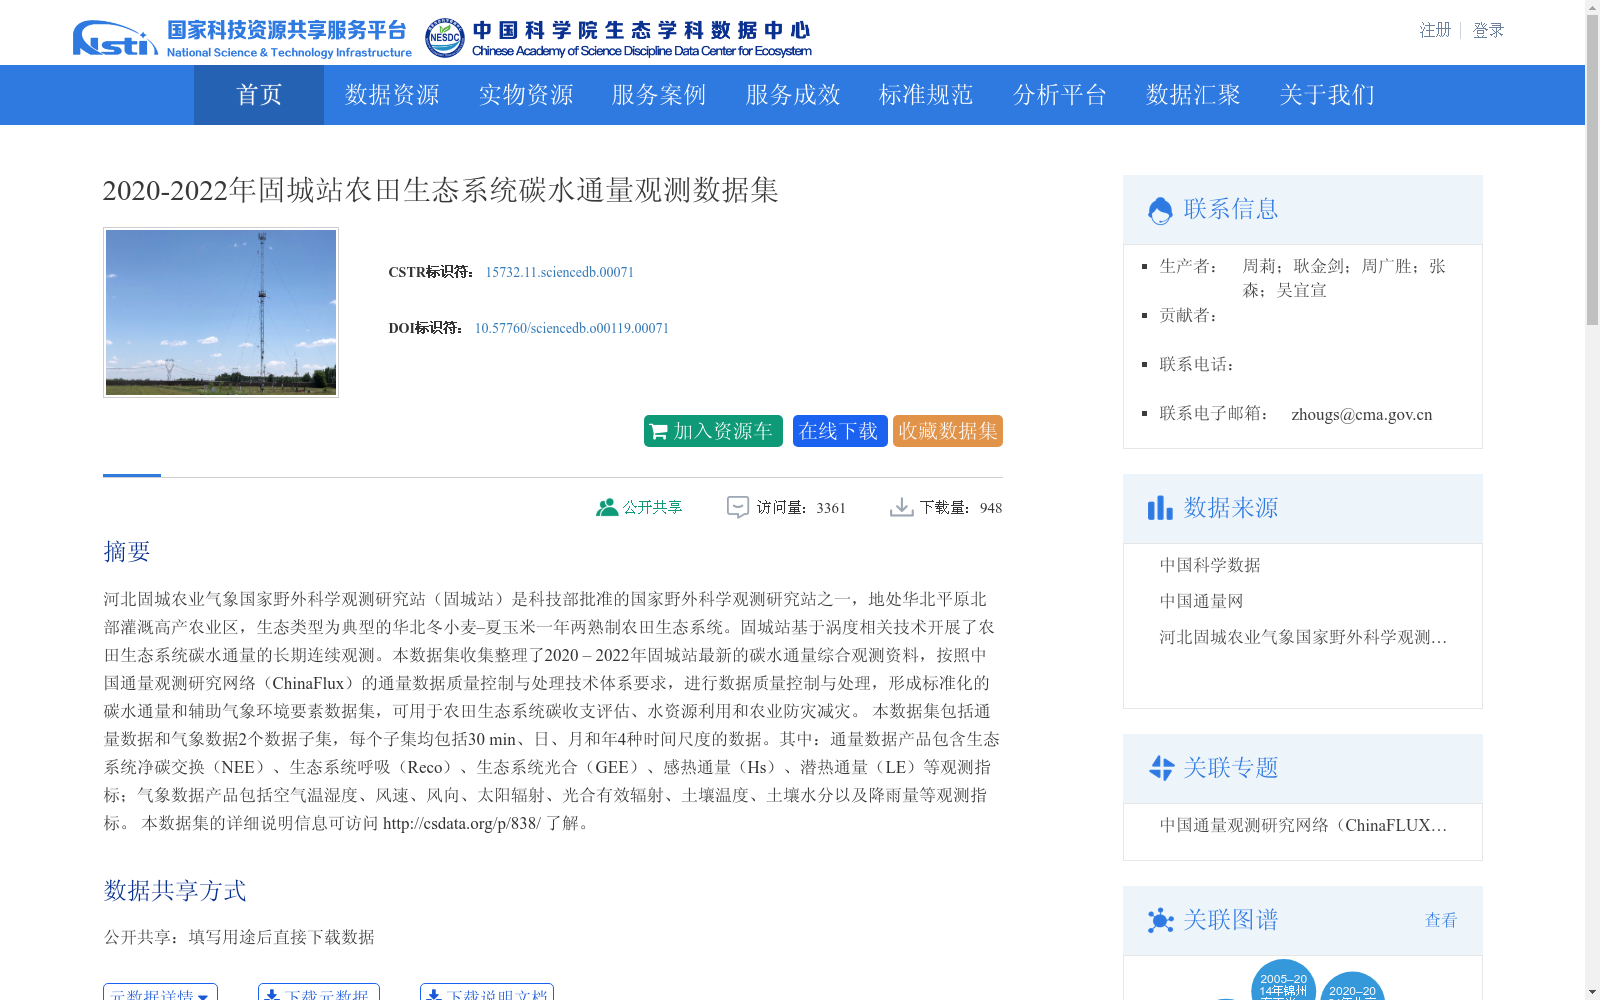1600x1000 pixels.
Task: Open the 关于我们 menu item
Action: [1327, 95]
